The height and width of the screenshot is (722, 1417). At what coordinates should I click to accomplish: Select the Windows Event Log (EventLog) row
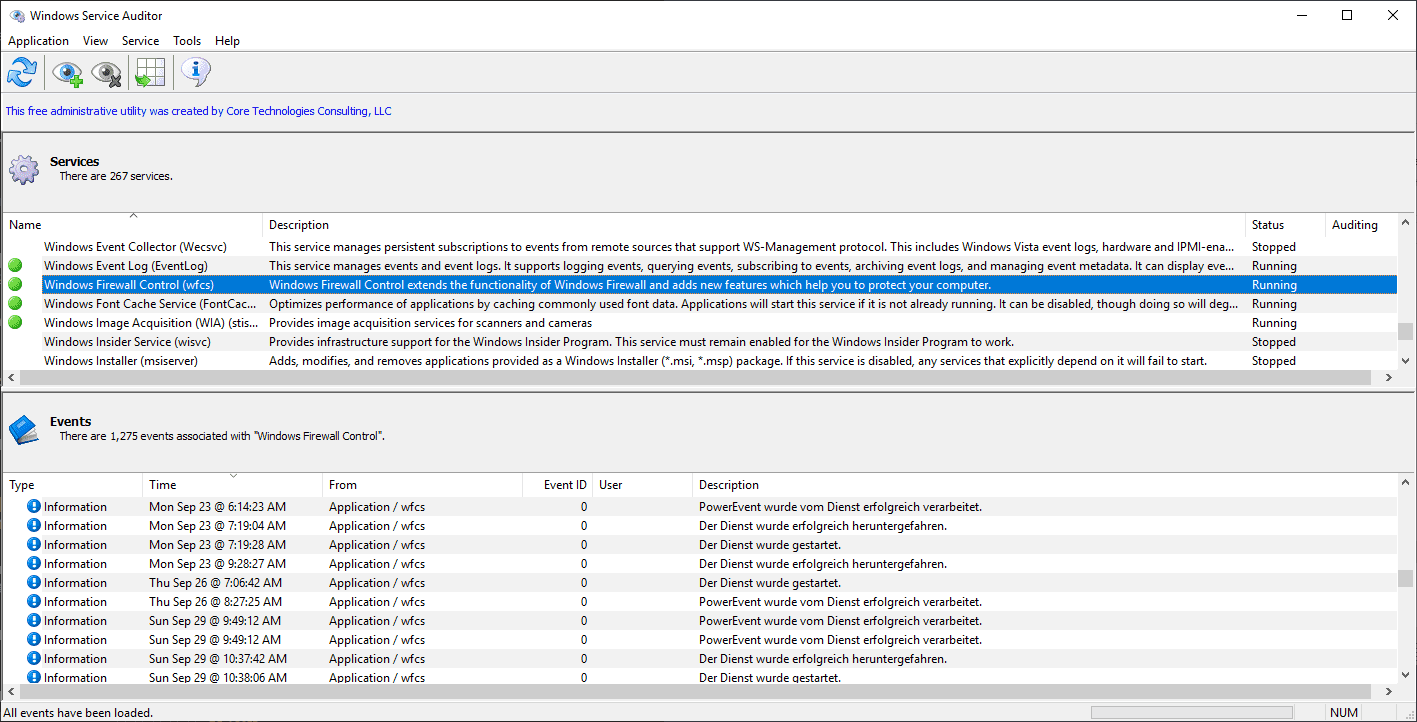tap(700, 266)
